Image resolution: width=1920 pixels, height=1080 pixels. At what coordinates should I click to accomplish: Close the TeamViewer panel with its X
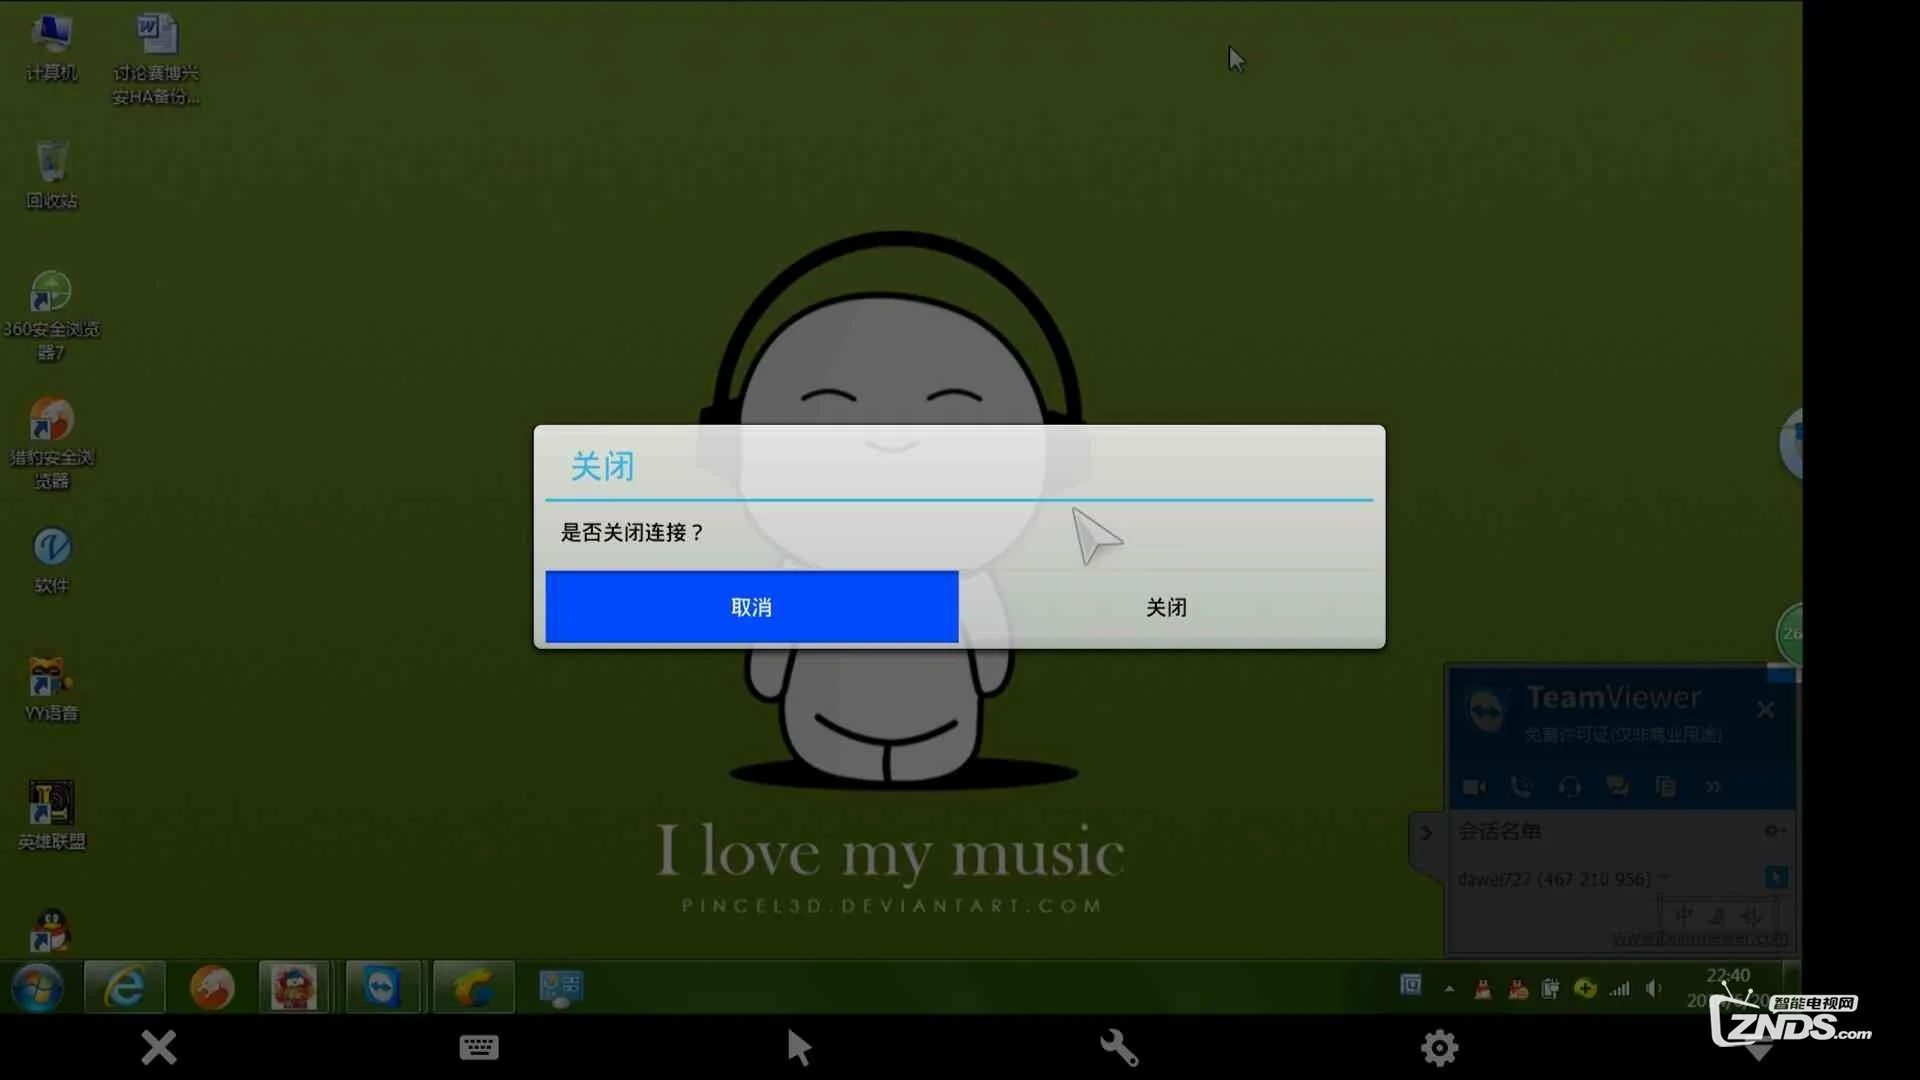1765,709
